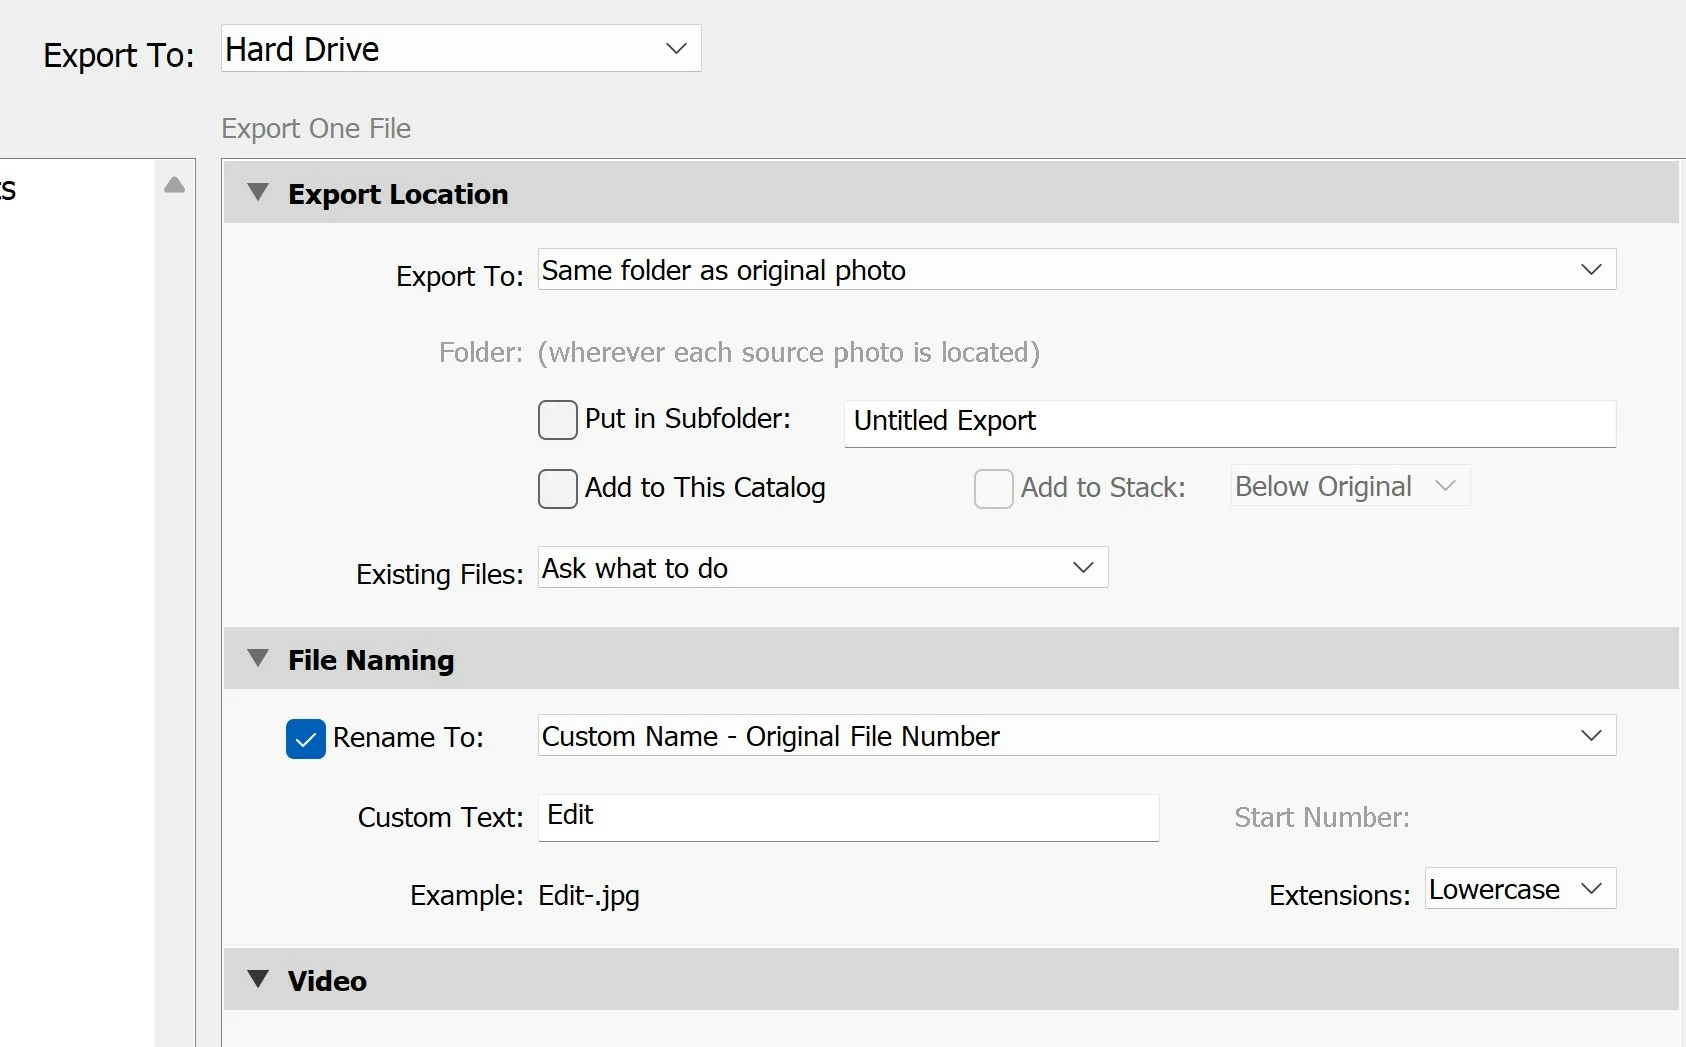Click the Export Location section header

click(x=398, y=194)
